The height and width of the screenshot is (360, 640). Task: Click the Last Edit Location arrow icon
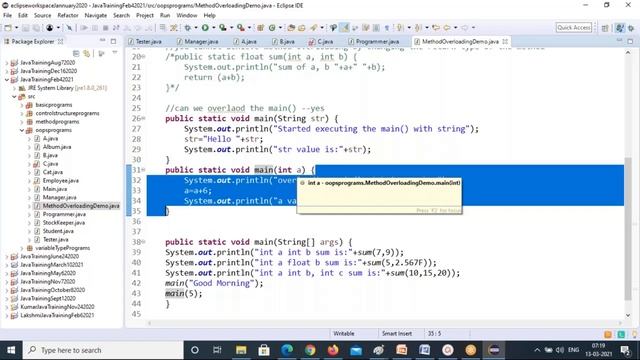[436, 28]
